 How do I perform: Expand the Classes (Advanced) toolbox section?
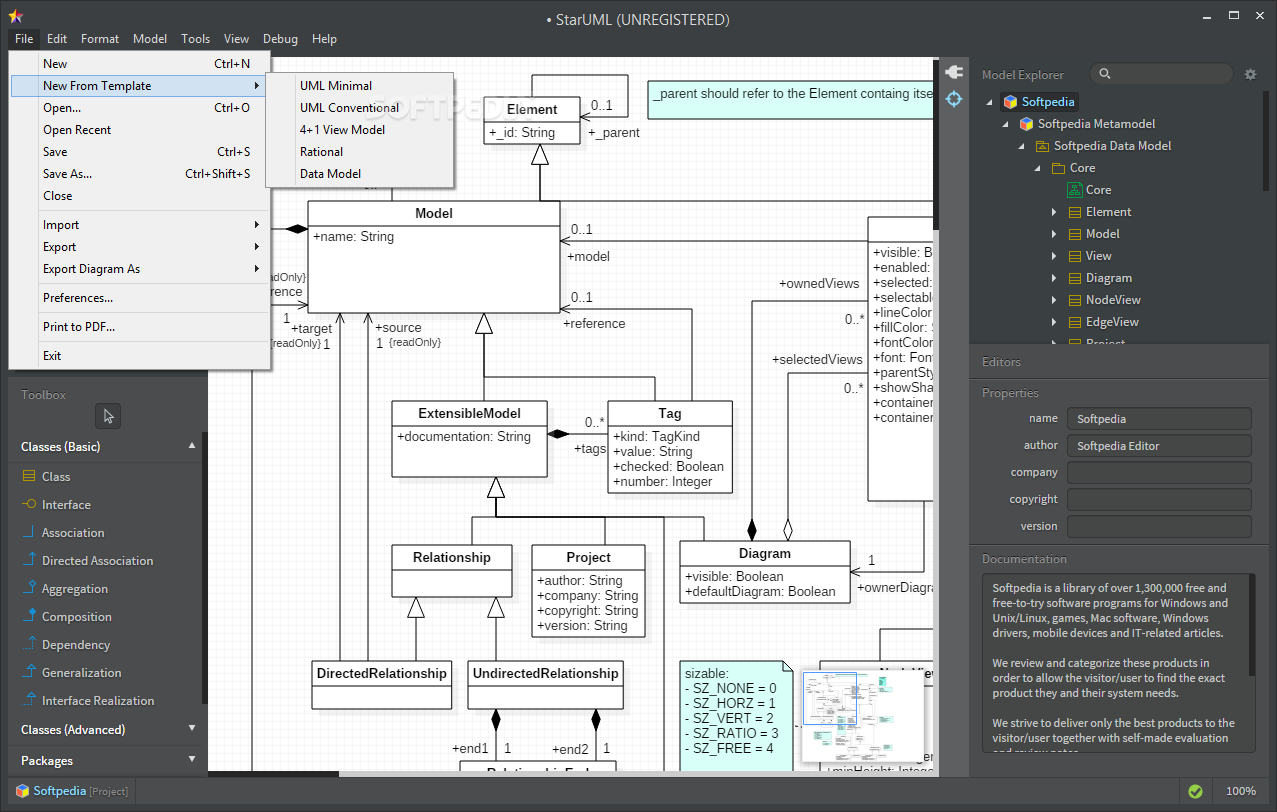pyautogui.click(x=192, y=729)
